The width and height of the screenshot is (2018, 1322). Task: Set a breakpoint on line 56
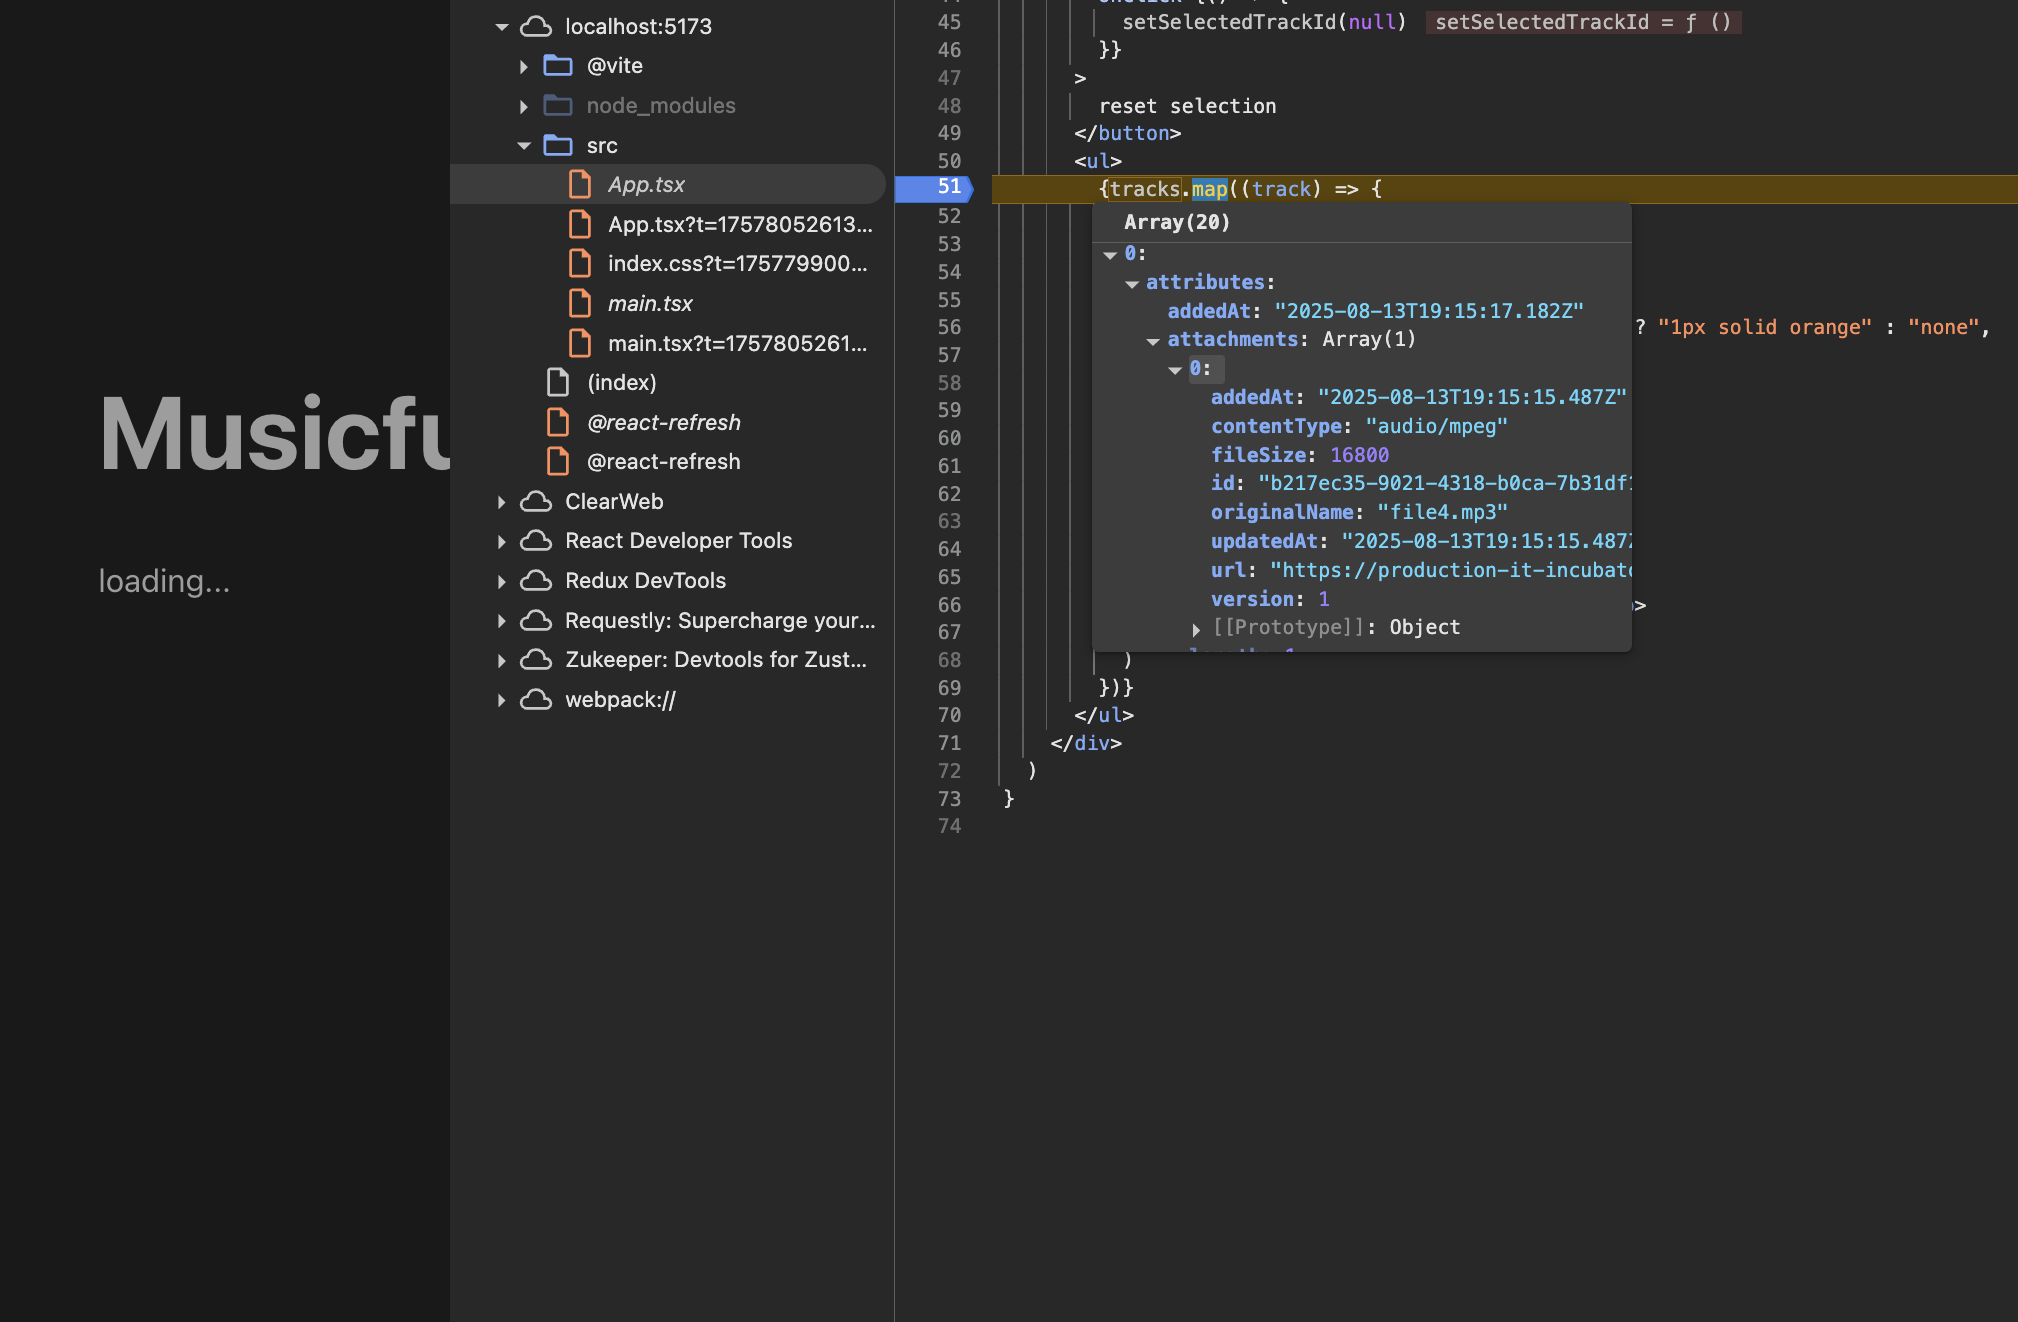point(948,327)
